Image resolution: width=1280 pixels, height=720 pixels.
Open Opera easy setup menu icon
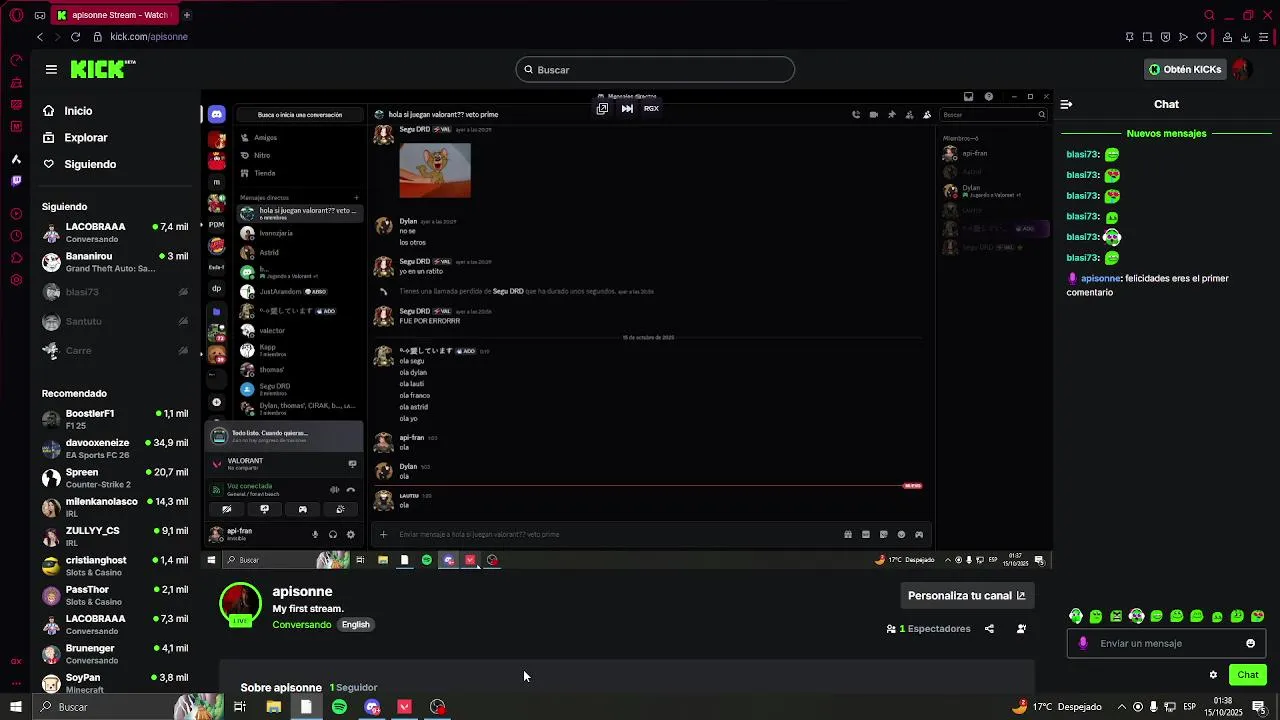1264,37
